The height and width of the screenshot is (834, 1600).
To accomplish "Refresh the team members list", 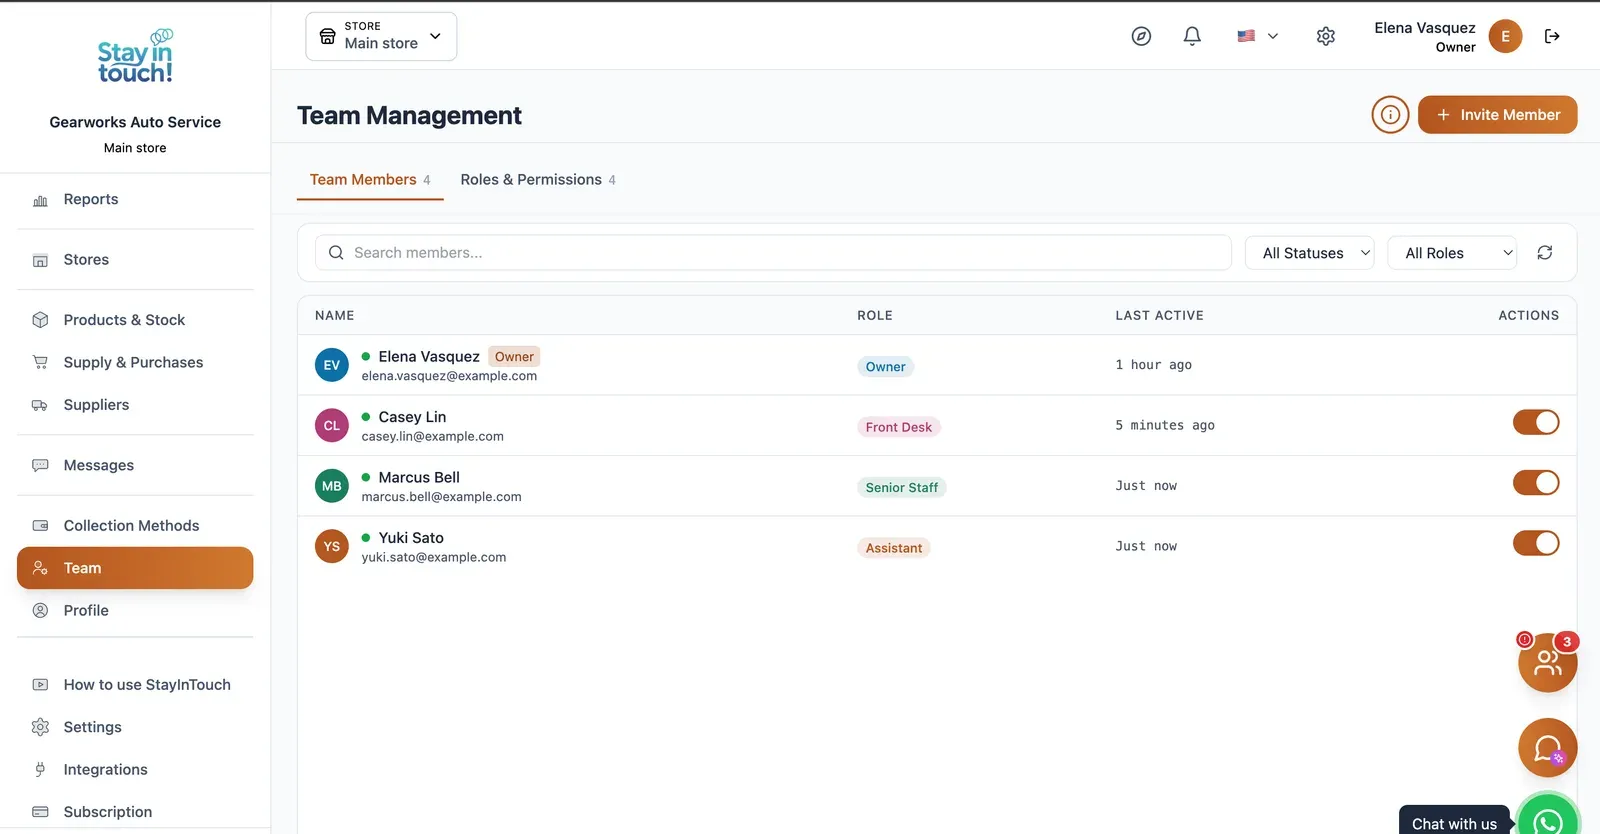I will pyautogui.click(x=1545, y=253).
